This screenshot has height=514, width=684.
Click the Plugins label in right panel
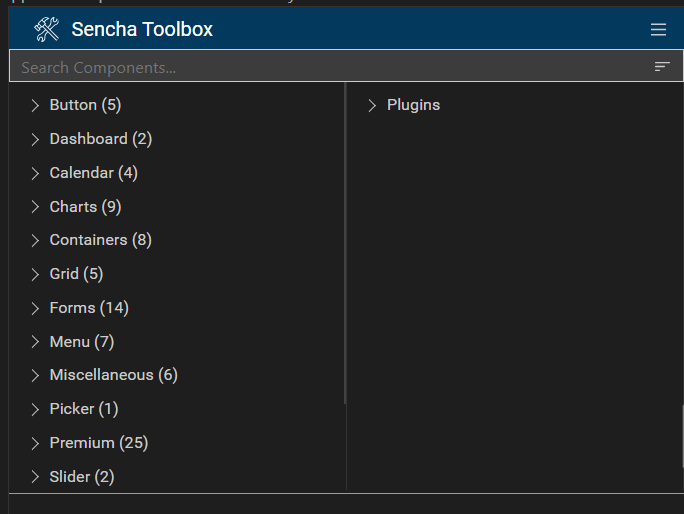pyautogui.click(x=413, y=105)
